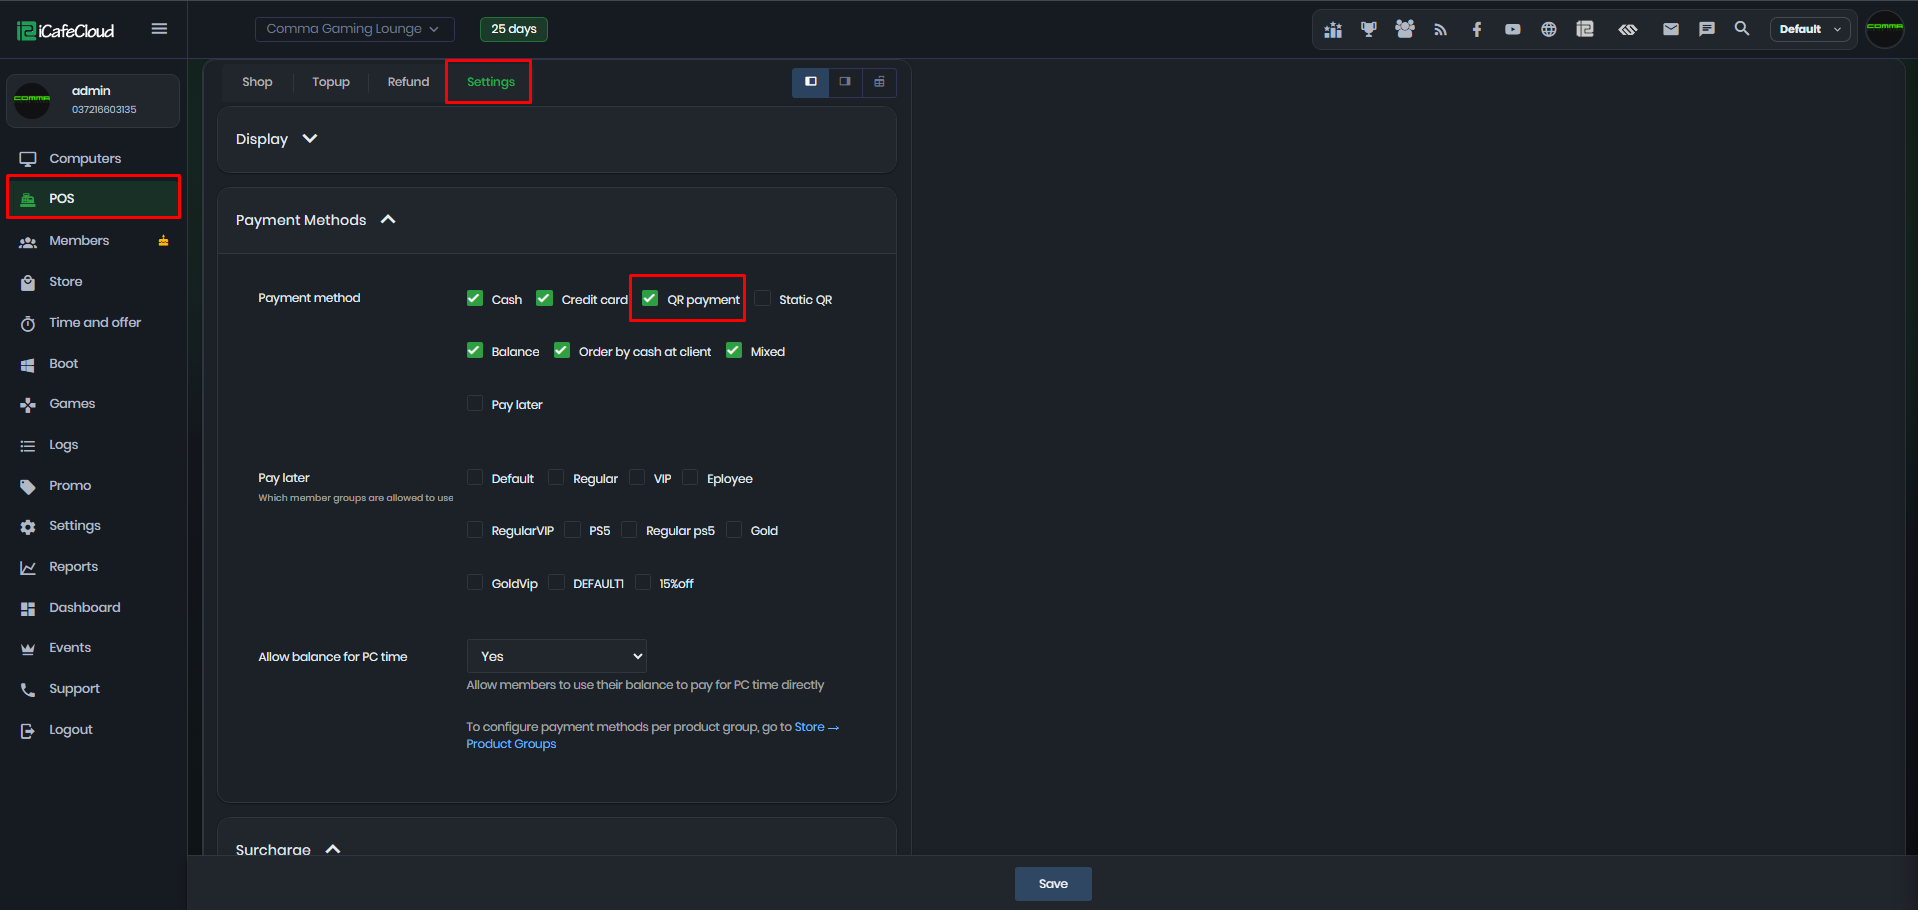Image resolution: width=1918 pixels, height=910 pixels.
Task: Toggle Order by cash at client checkbox
Action: (562, 350)
